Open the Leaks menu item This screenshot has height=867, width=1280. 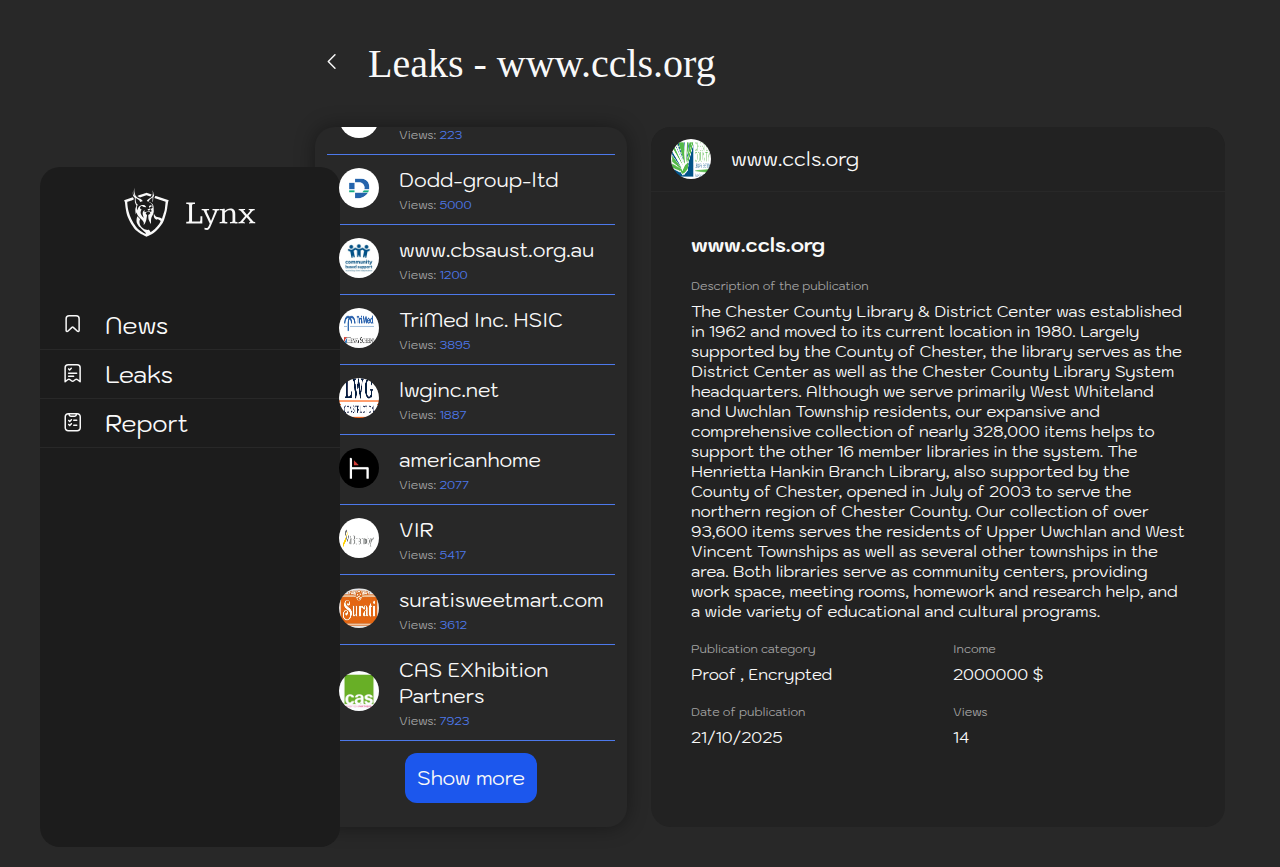click(139, 375)
